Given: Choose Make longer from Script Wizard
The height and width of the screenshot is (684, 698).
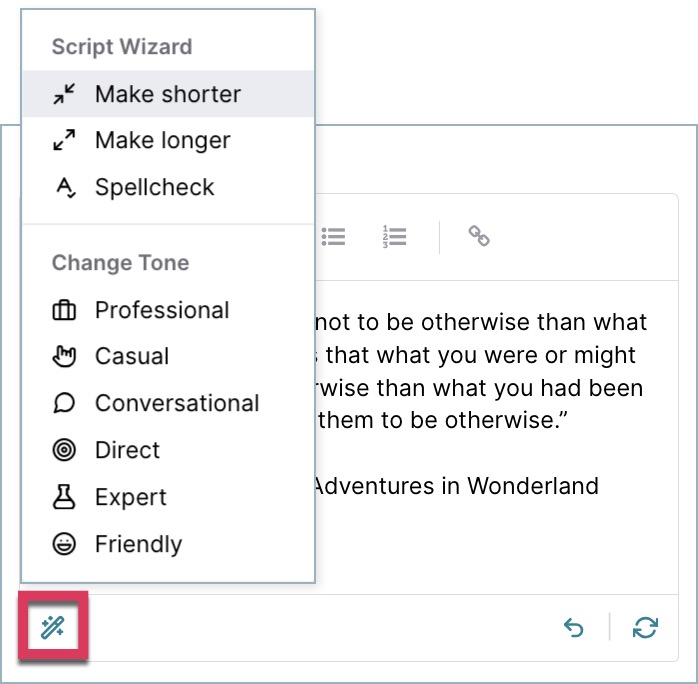Looking at the screenshot, I should 168,140.
